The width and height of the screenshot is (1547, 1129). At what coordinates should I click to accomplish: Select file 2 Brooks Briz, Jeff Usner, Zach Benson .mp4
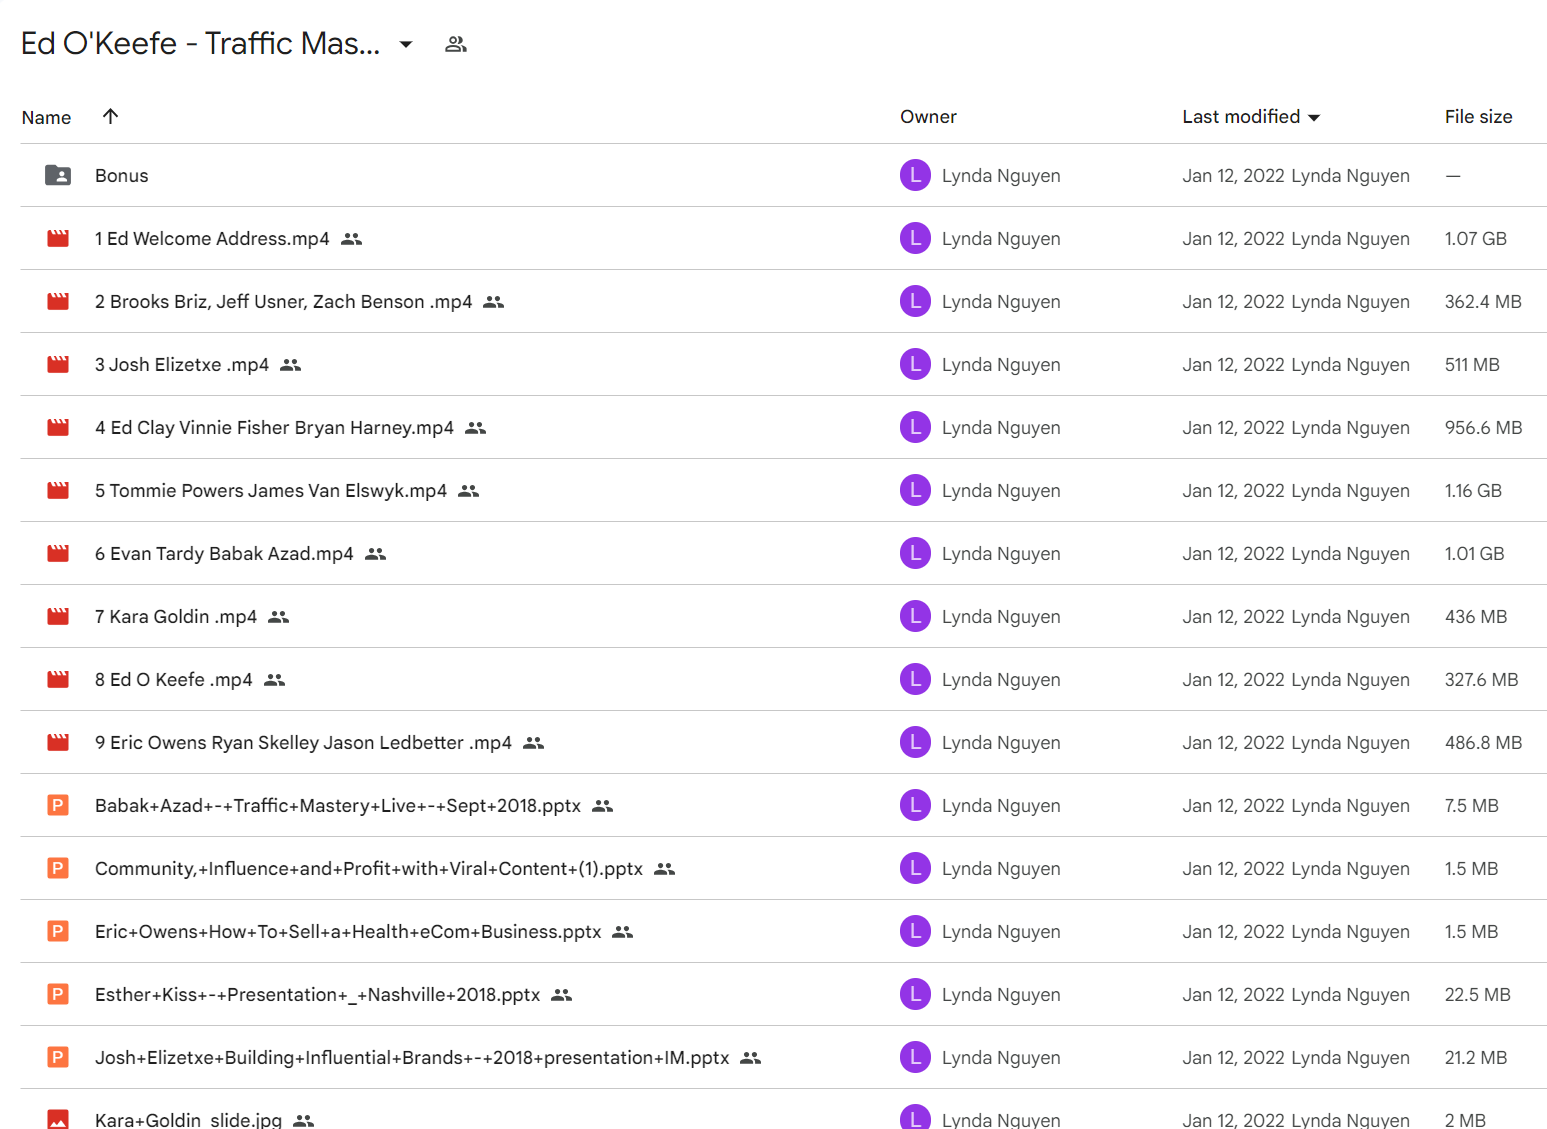283,301
